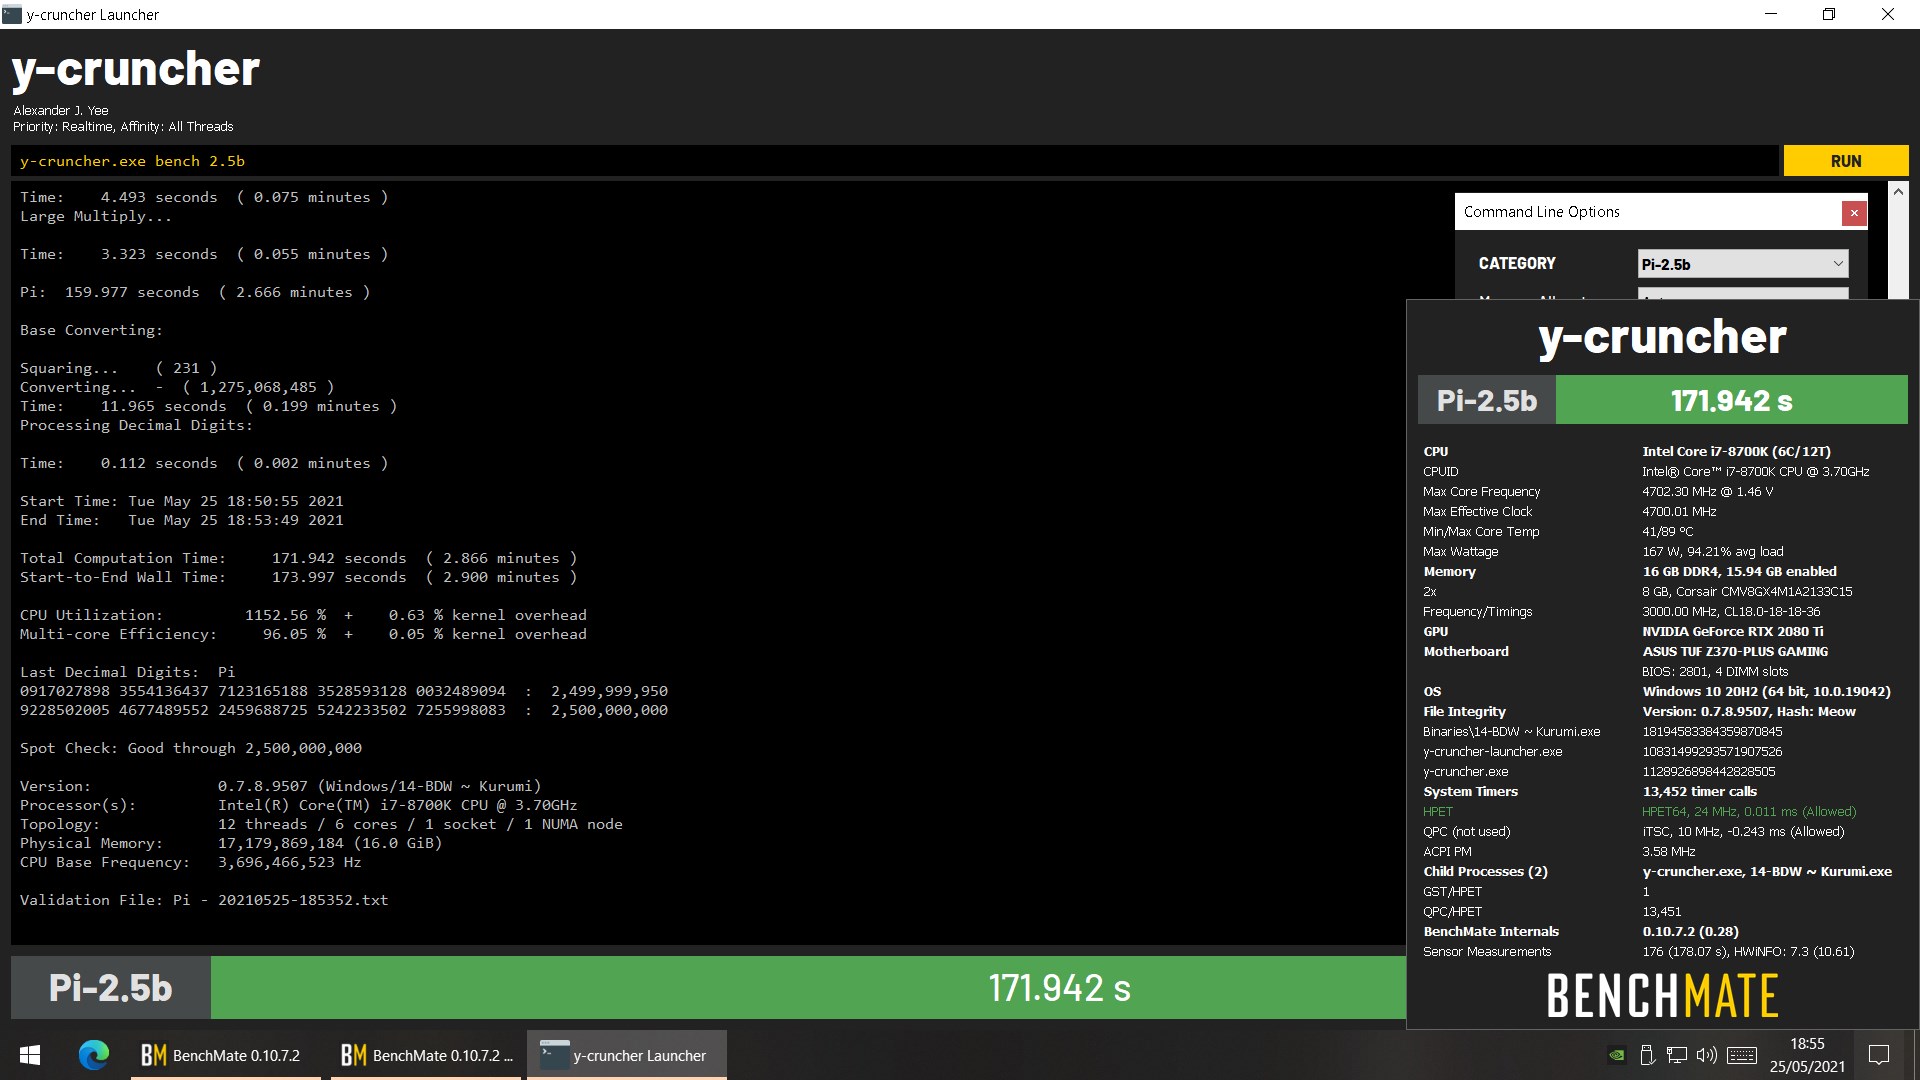The width and height of the screenshot is (1920, 1080).
Task: Click the Pi: 159.977 seconds console line
Action: (x=195, y=292)
